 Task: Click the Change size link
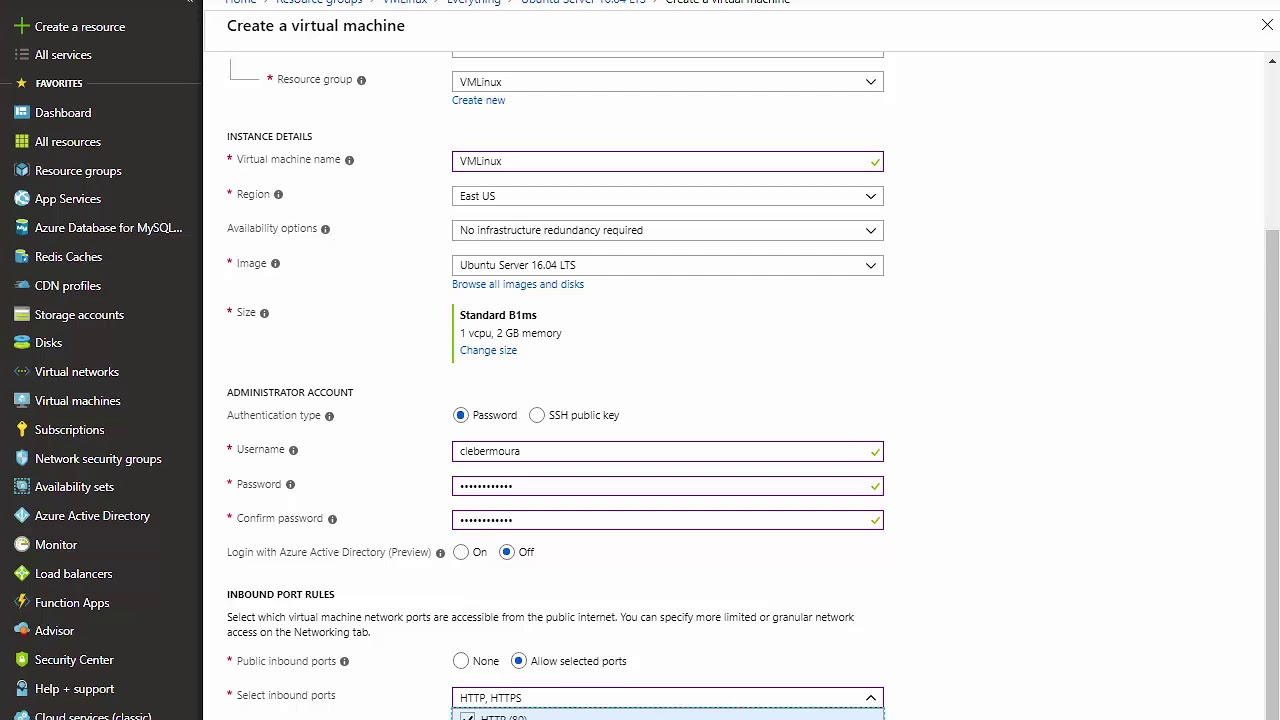(x=488, y=350)
